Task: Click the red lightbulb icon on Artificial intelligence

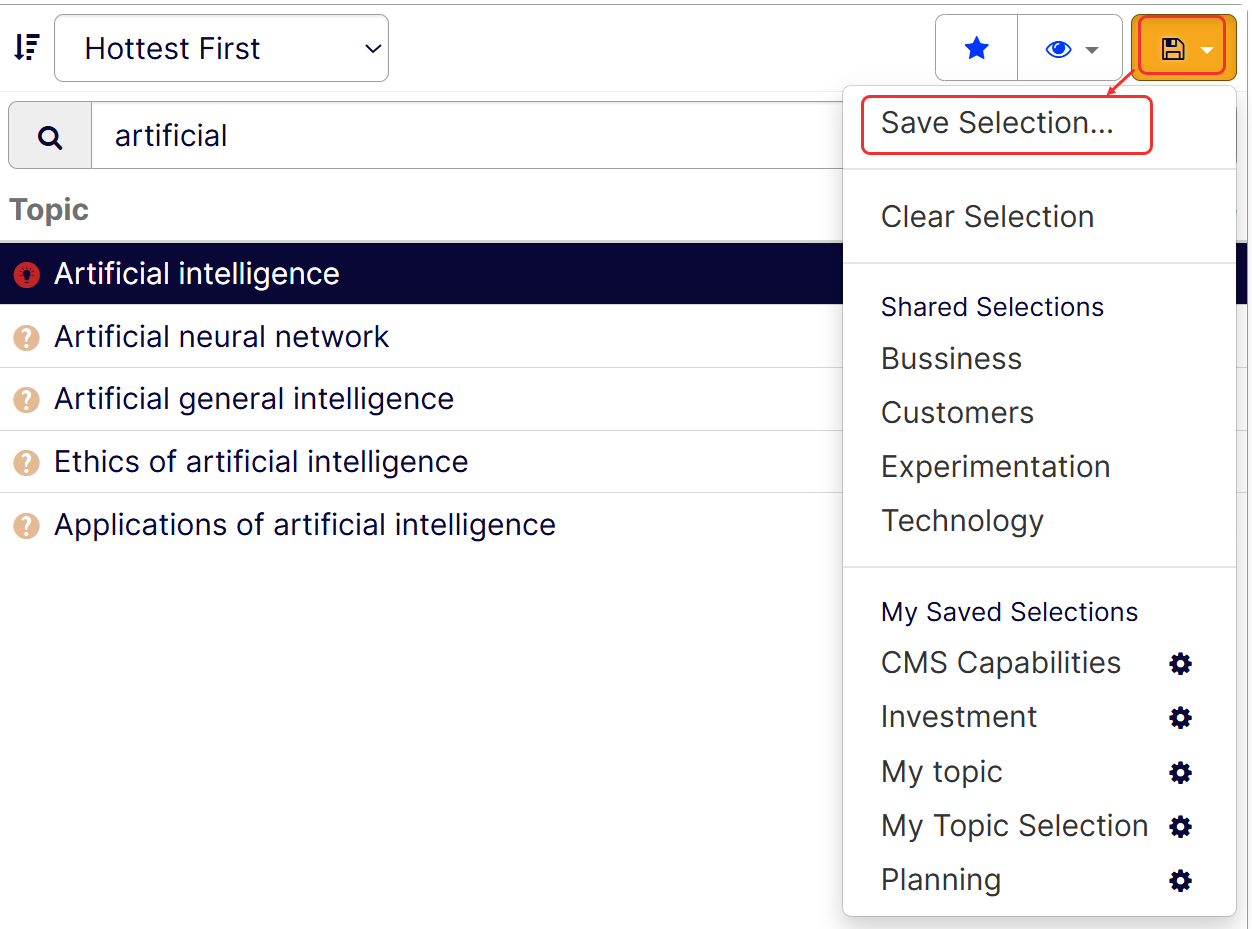Action: point(26,274)
